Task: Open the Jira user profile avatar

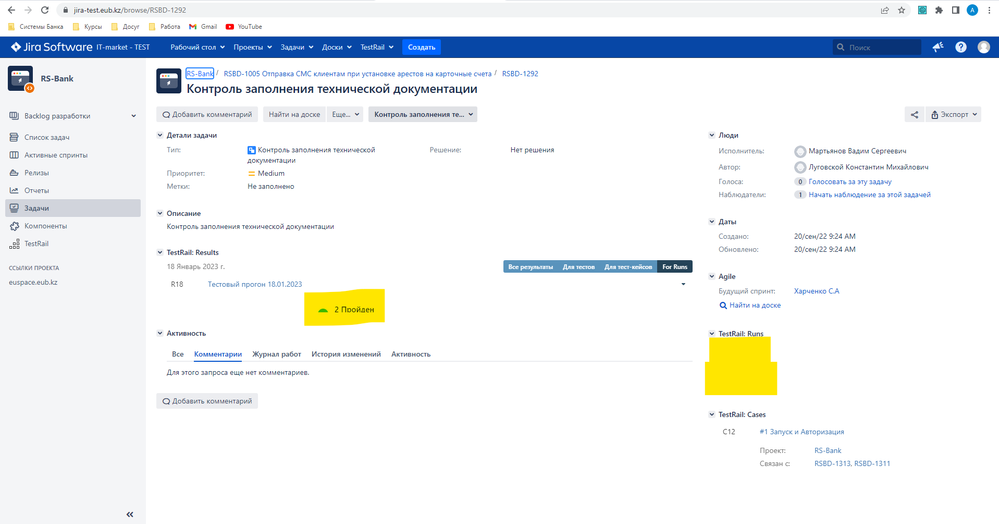Action: (984, 47)
